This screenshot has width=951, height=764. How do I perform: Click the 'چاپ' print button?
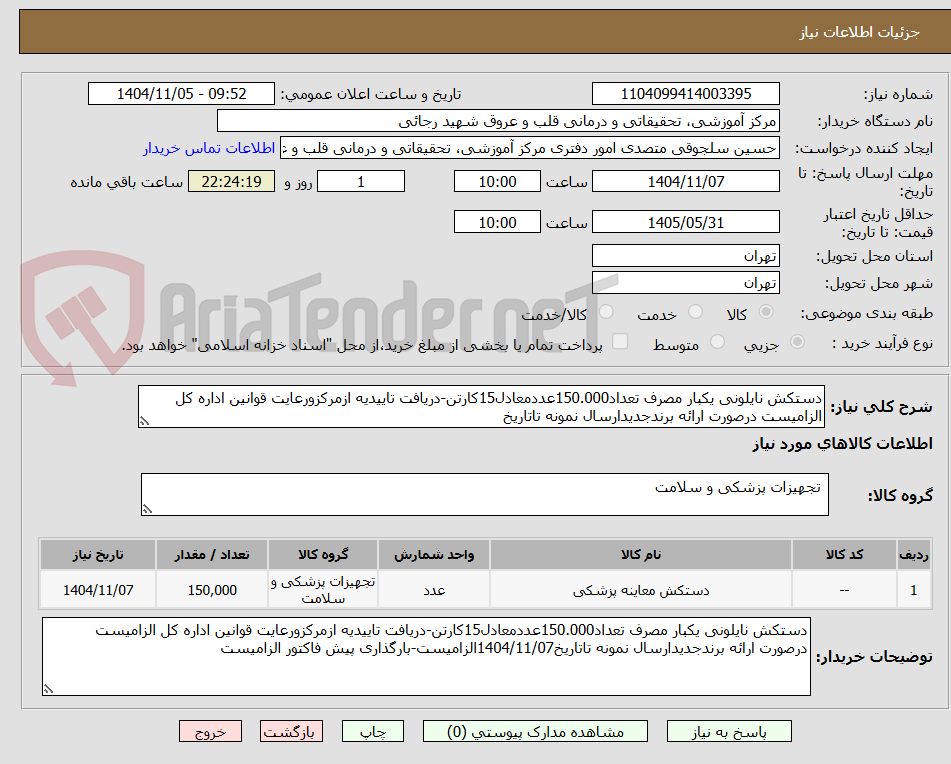point(373,731)
